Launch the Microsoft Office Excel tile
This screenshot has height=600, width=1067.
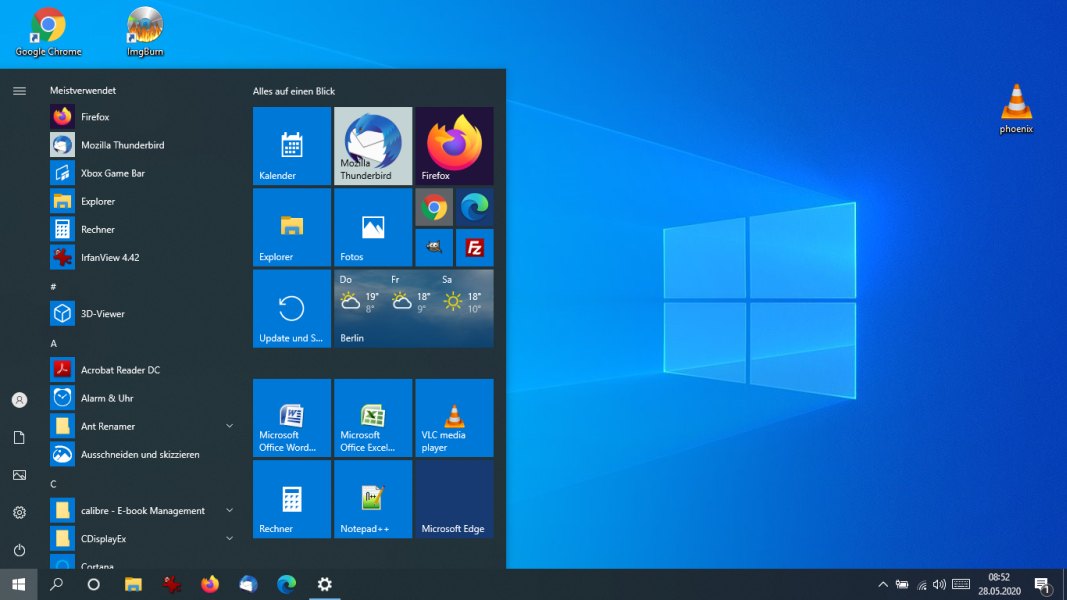(373, 418)
